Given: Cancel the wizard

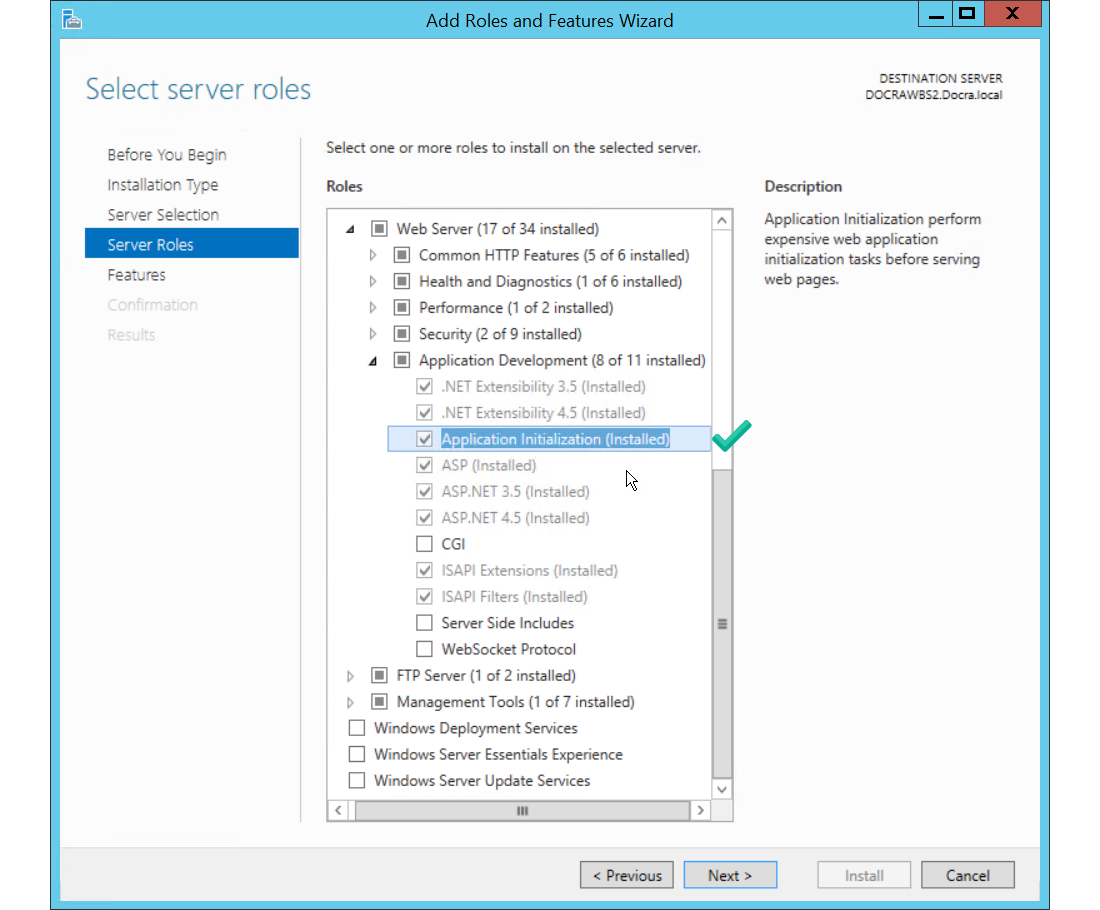Looking at the screenshot, I should point(967,875).
